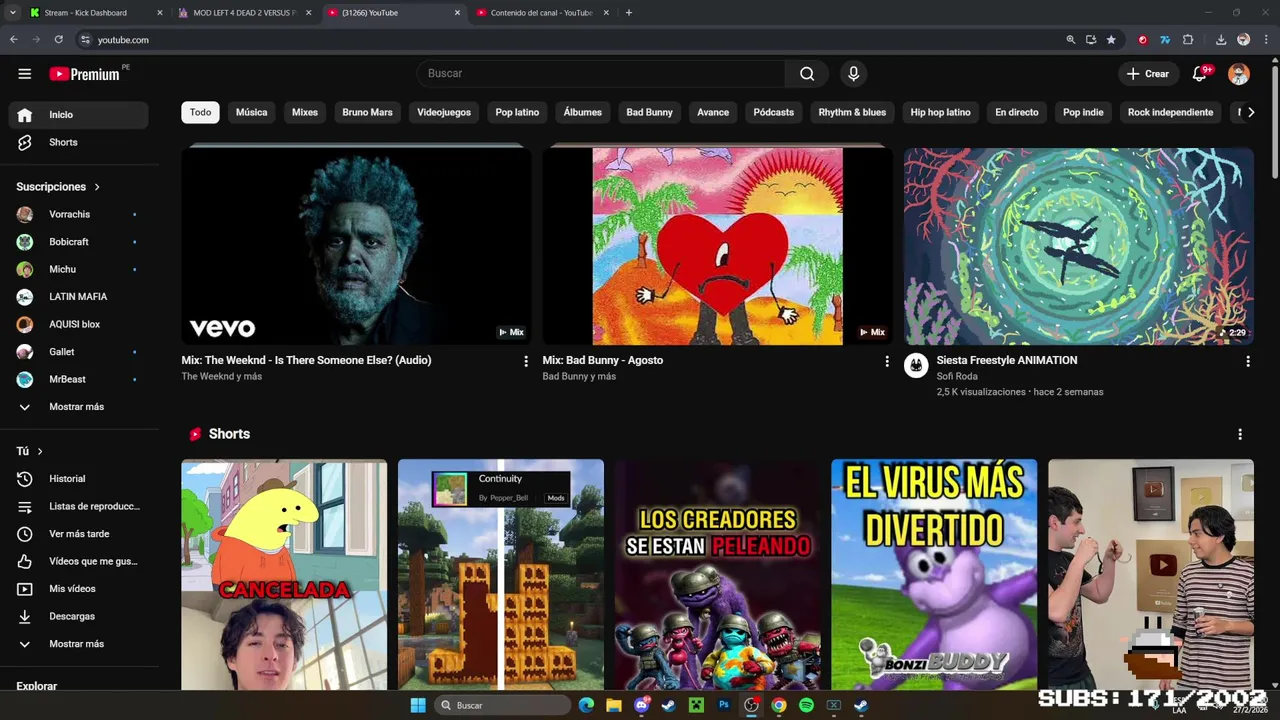Image resolution: width=1280 pixels, height=720 pixels.
Task: Open new browser tab with plus
Action: [x=628, y=13]
